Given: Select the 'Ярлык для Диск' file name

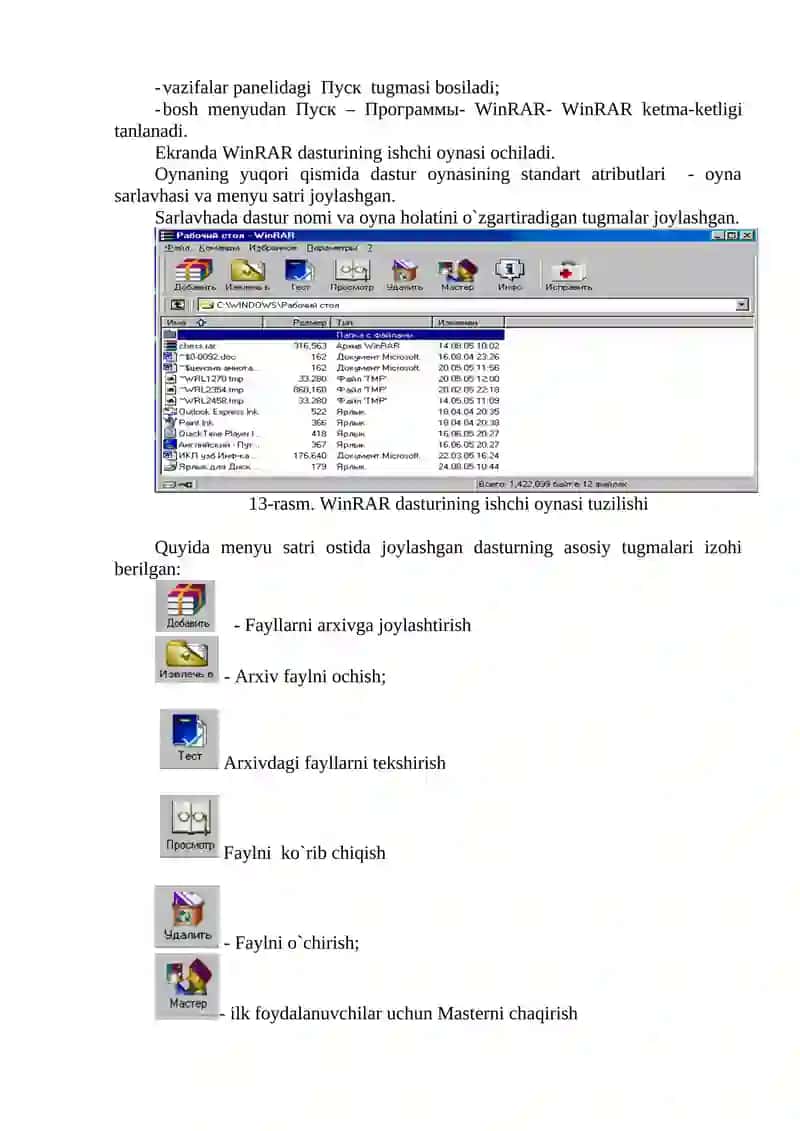Looking at the screenshot, I should (x=215, y=467).
